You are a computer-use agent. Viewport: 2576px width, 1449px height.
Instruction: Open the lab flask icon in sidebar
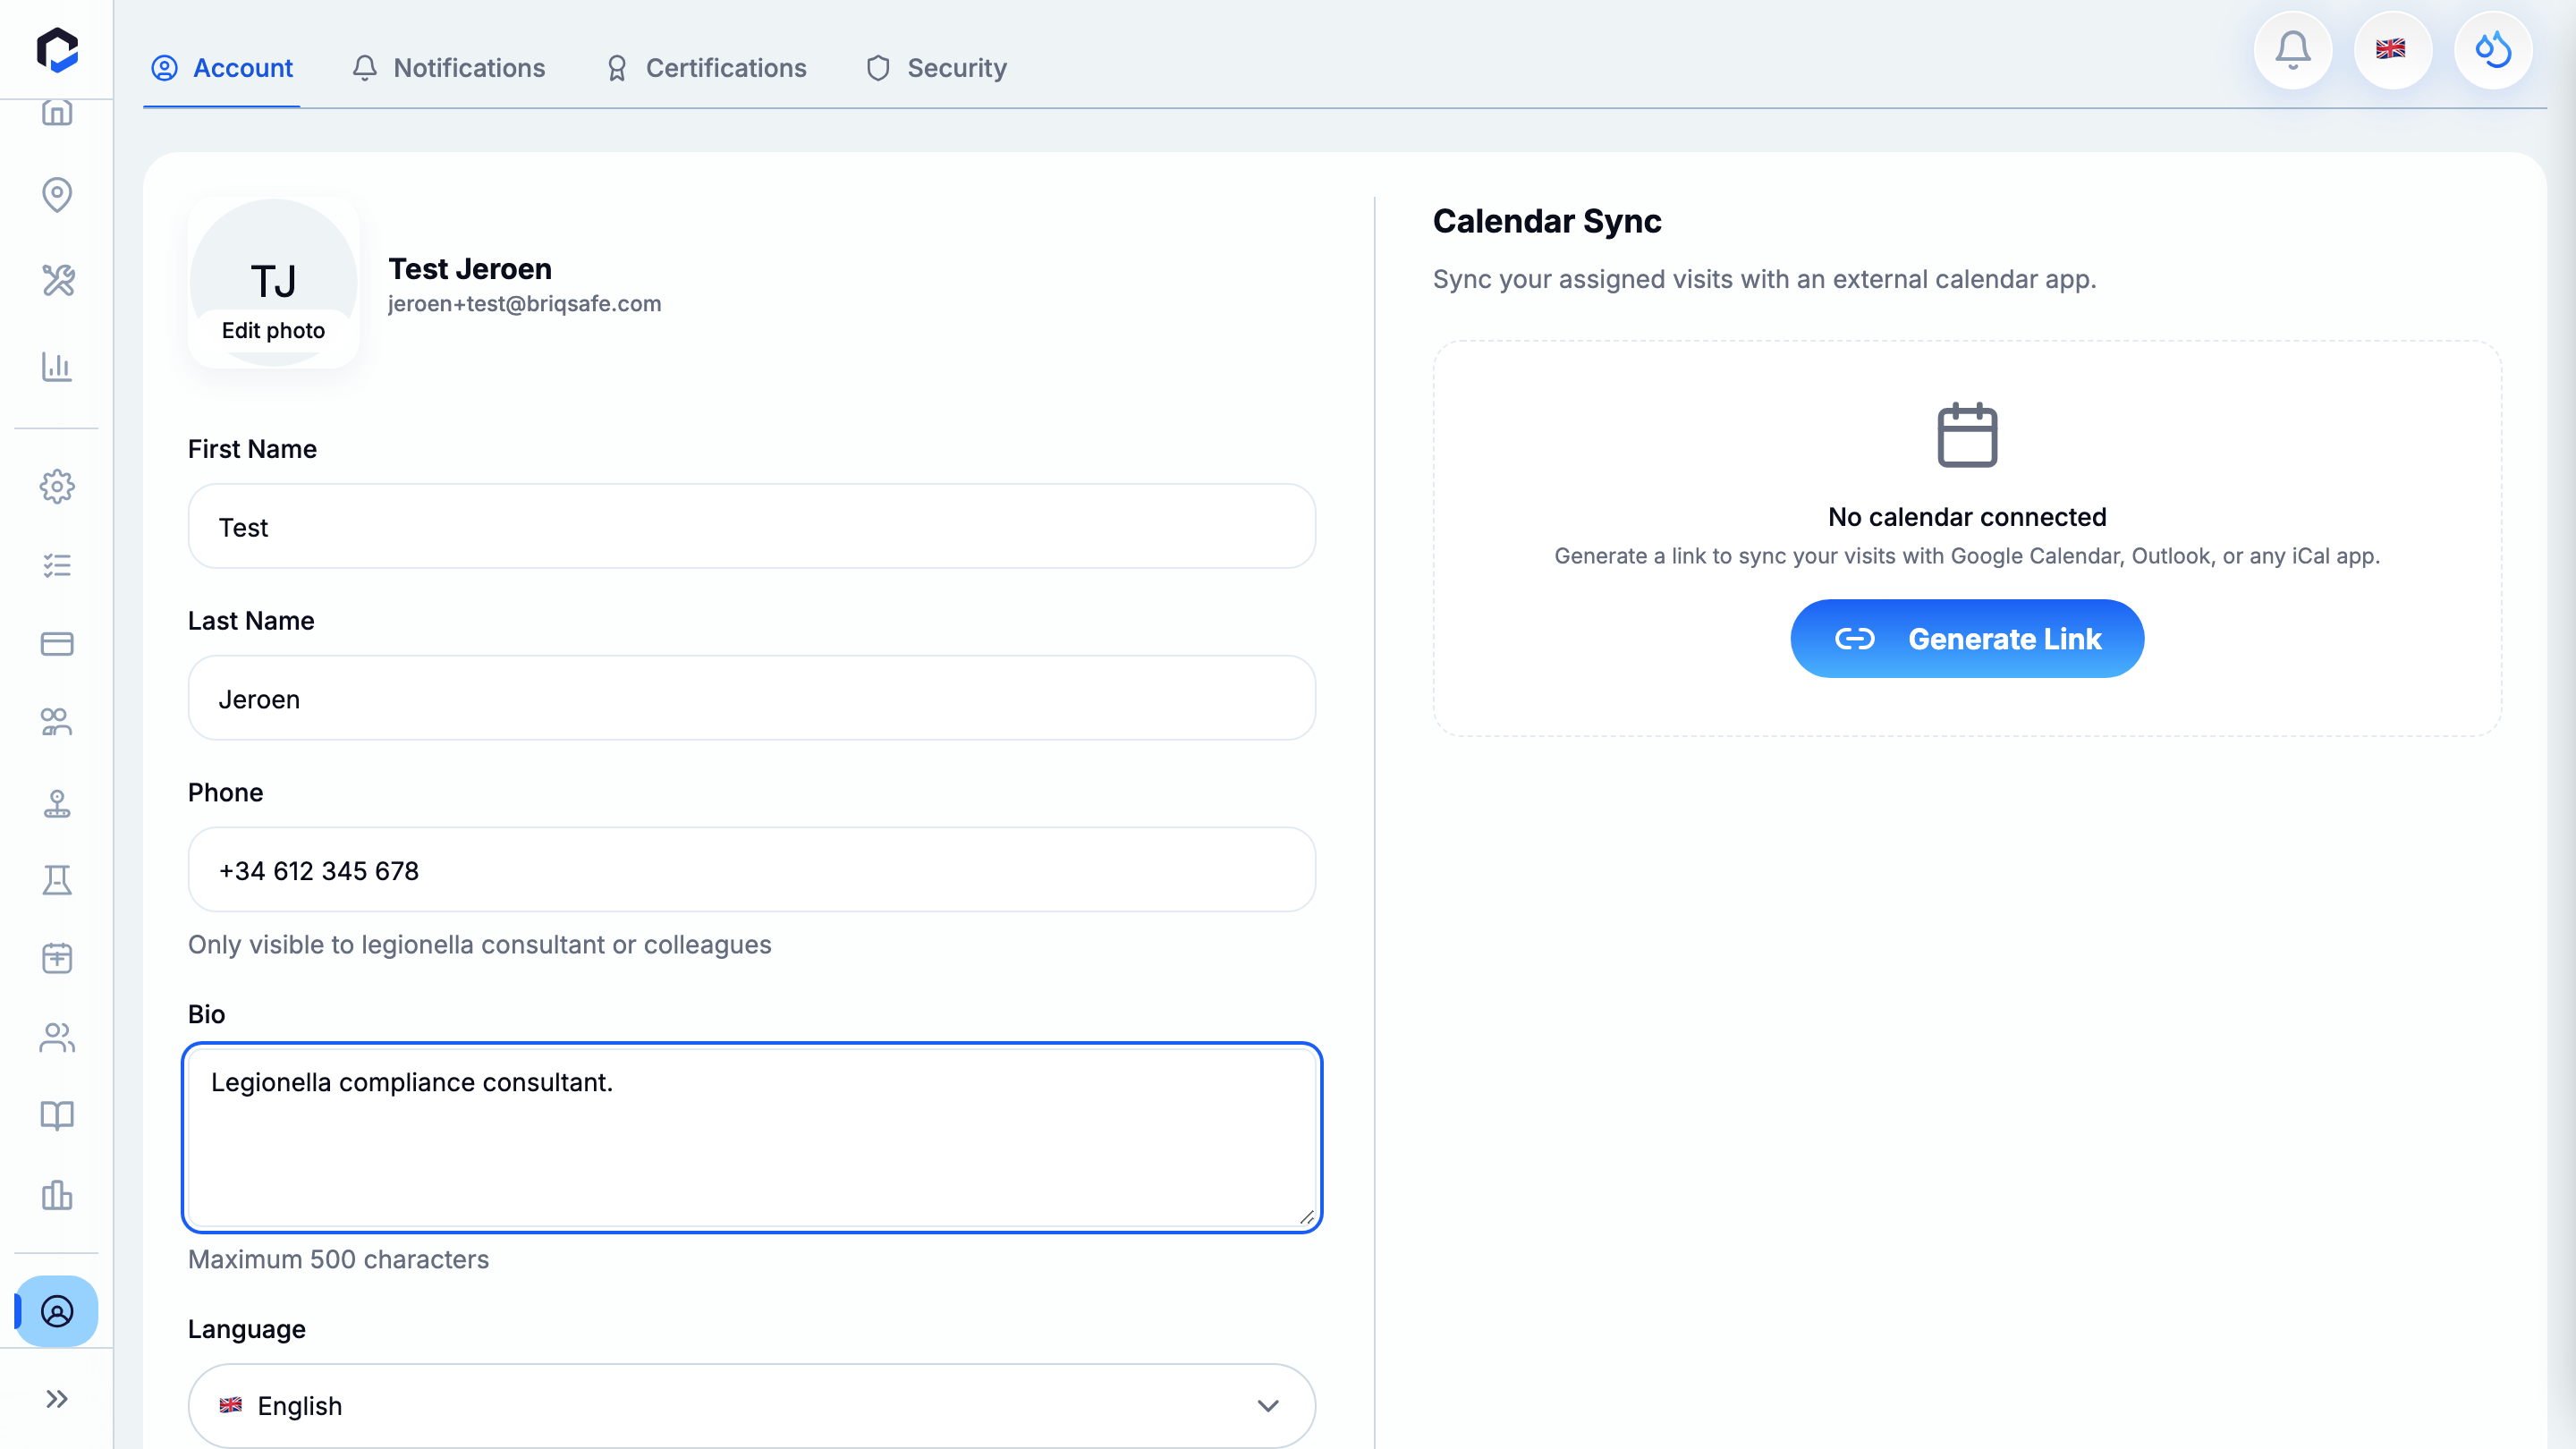click(x=57, y=880)
